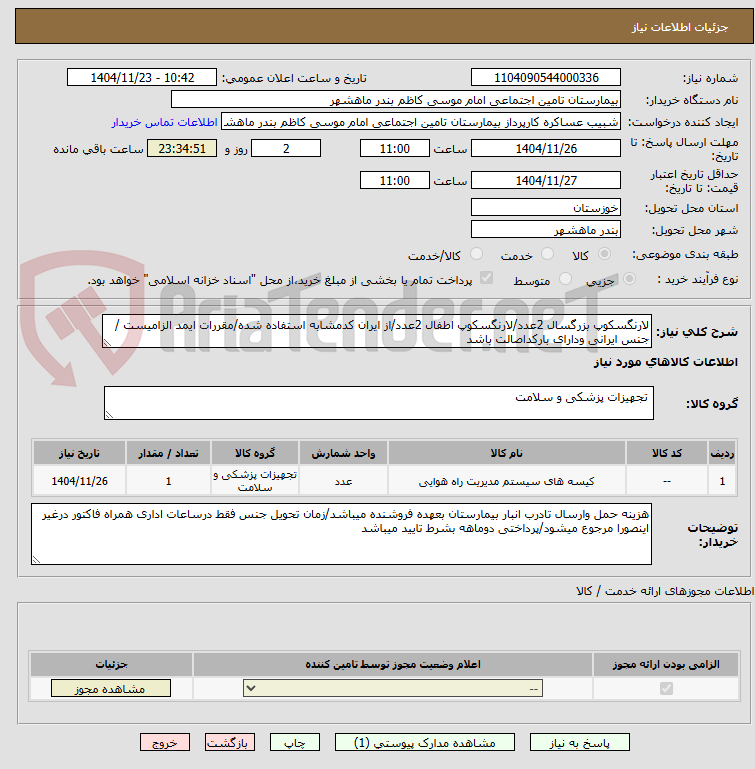Click the تعداد / مقدار column header
The width and height of the screenshot is (755, 769).
[x=168, y=453]
